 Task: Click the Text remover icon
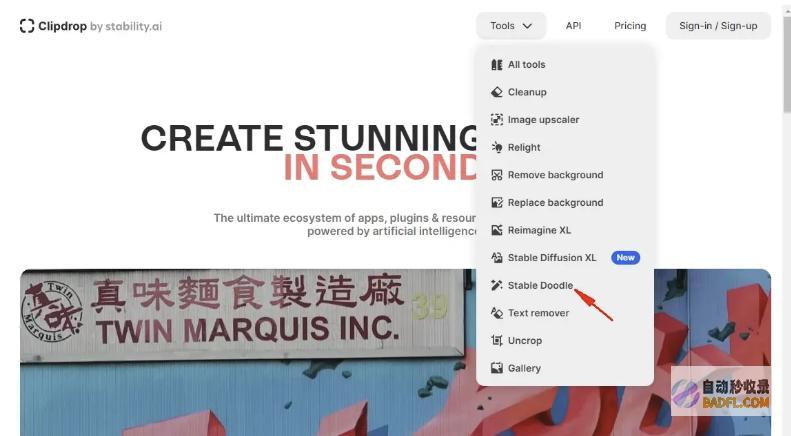(497, 313)
